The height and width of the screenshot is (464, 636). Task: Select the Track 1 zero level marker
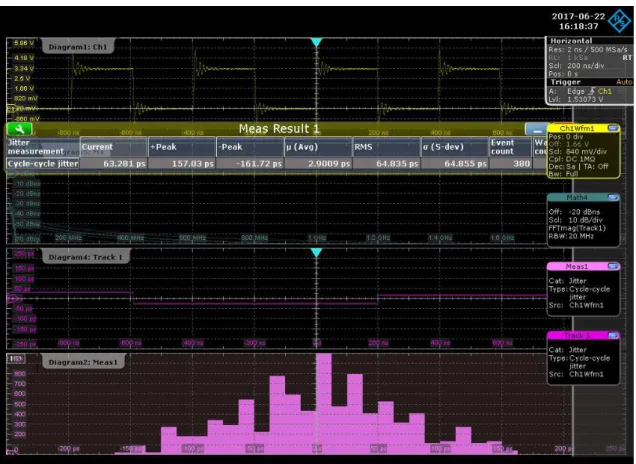[x=11, y=299]
